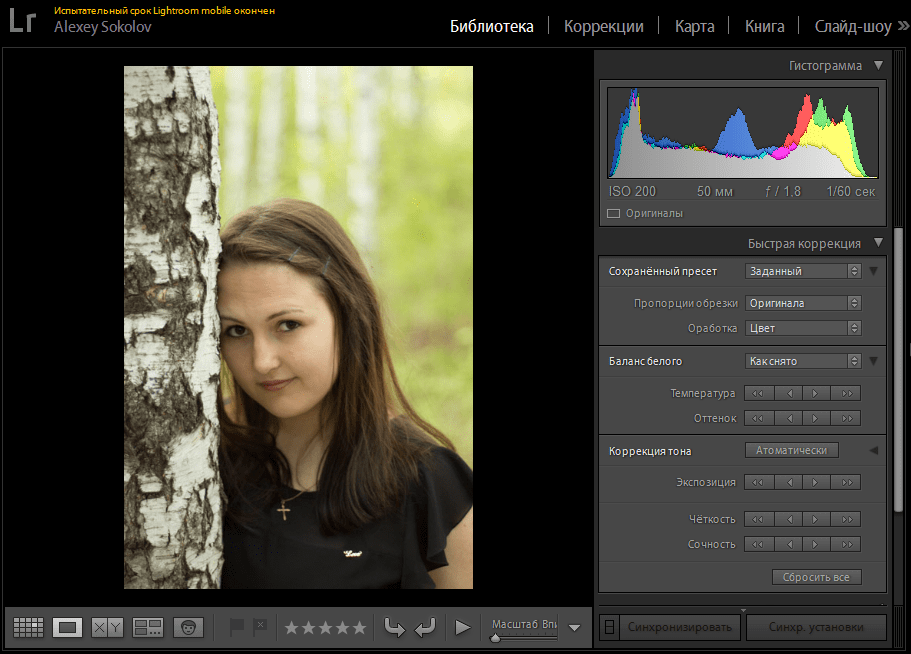Open People face view icon
Image resolution: width=911 pixels, height=654 pixels.
pos(188,627)
